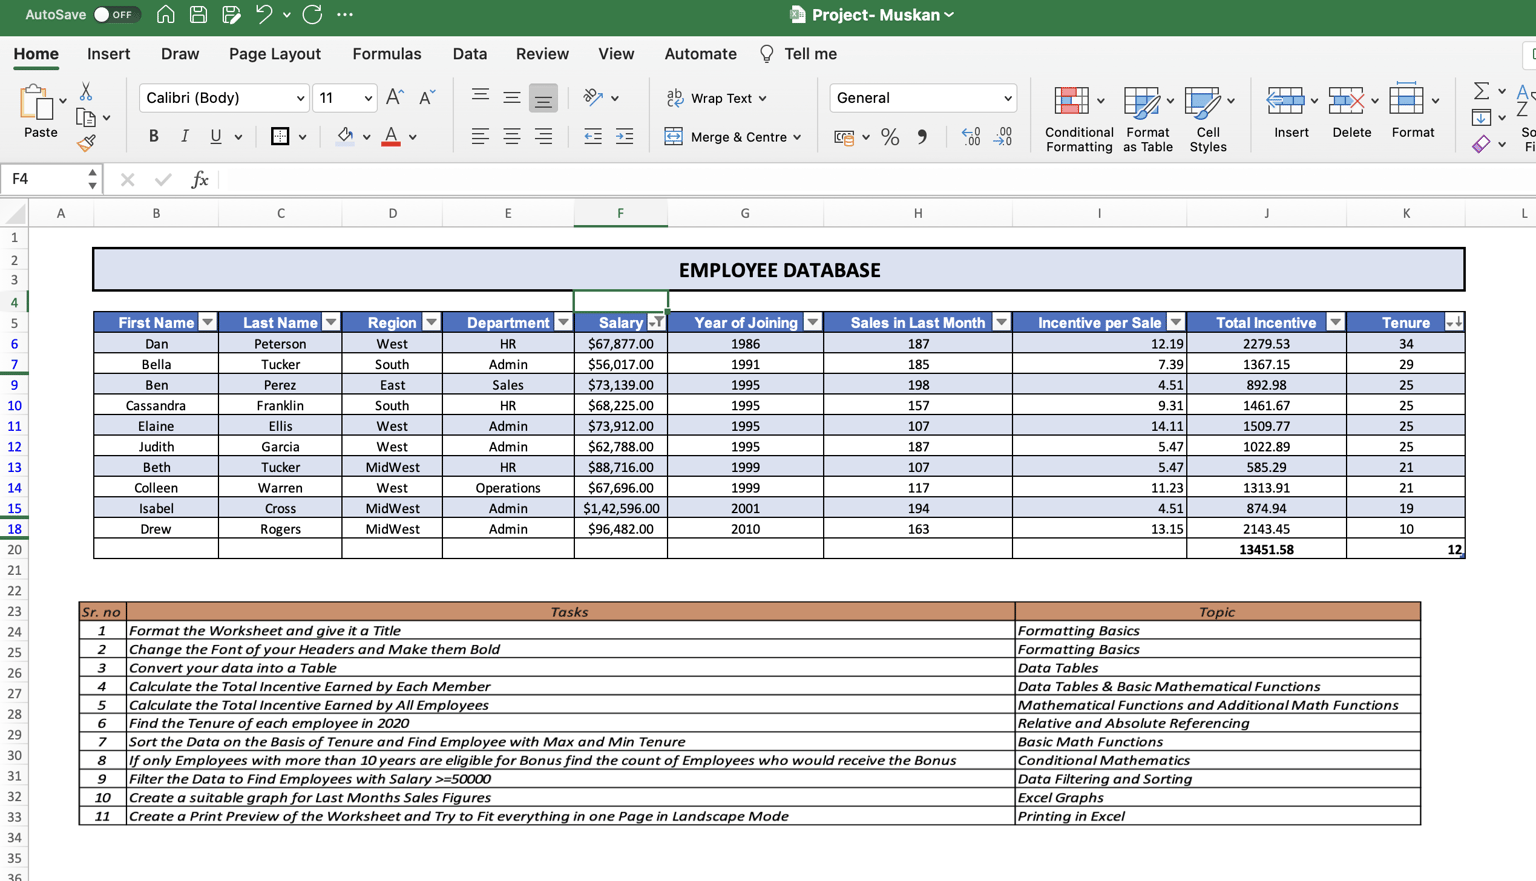Open the Review tab

tap(542, 54)
